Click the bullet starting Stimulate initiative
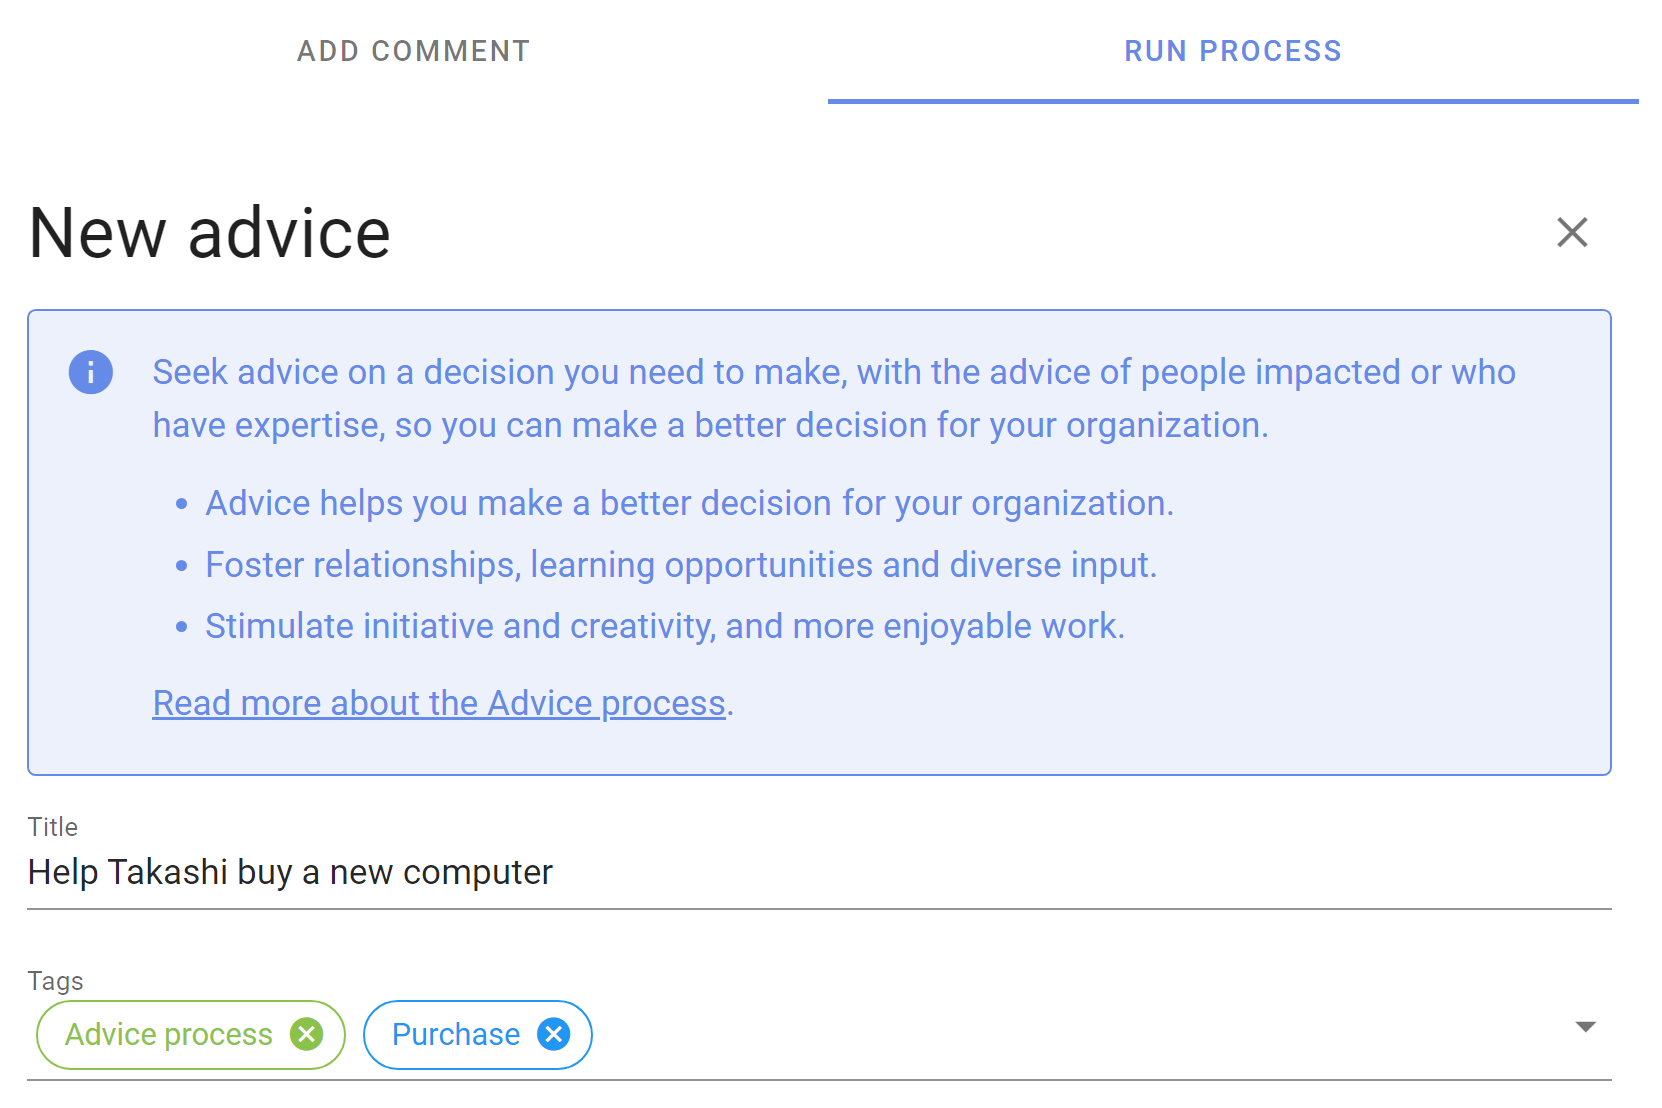1662x1108 pixels. (665, 626)
